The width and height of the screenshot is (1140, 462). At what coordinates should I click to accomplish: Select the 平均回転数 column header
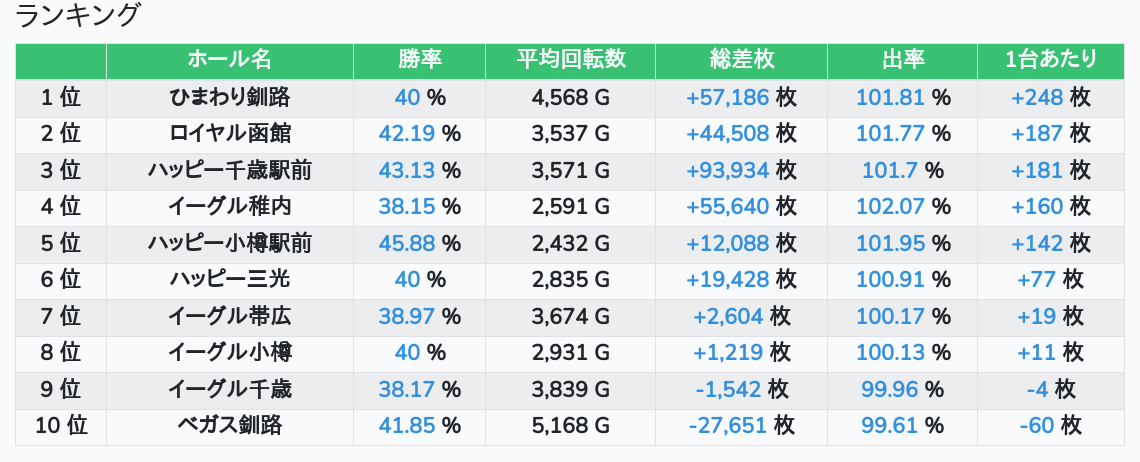570,60
